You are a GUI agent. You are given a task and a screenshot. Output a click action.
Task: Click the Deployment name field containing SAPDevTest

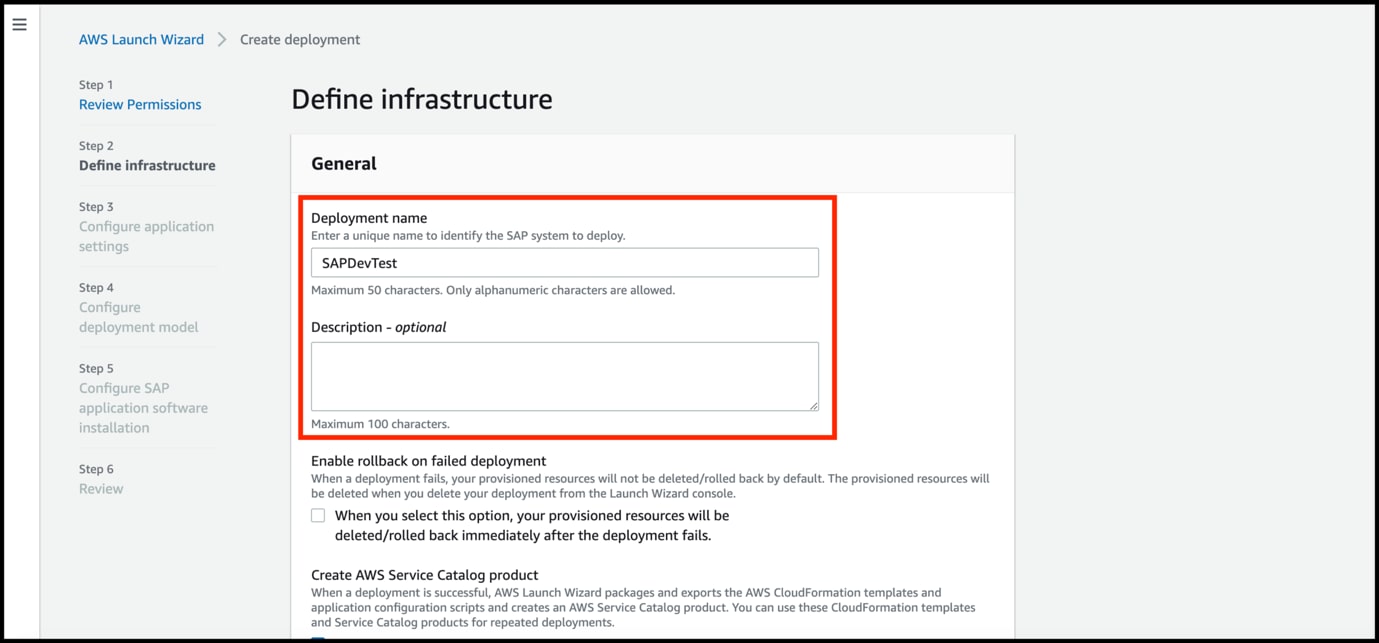coord(566,262)
